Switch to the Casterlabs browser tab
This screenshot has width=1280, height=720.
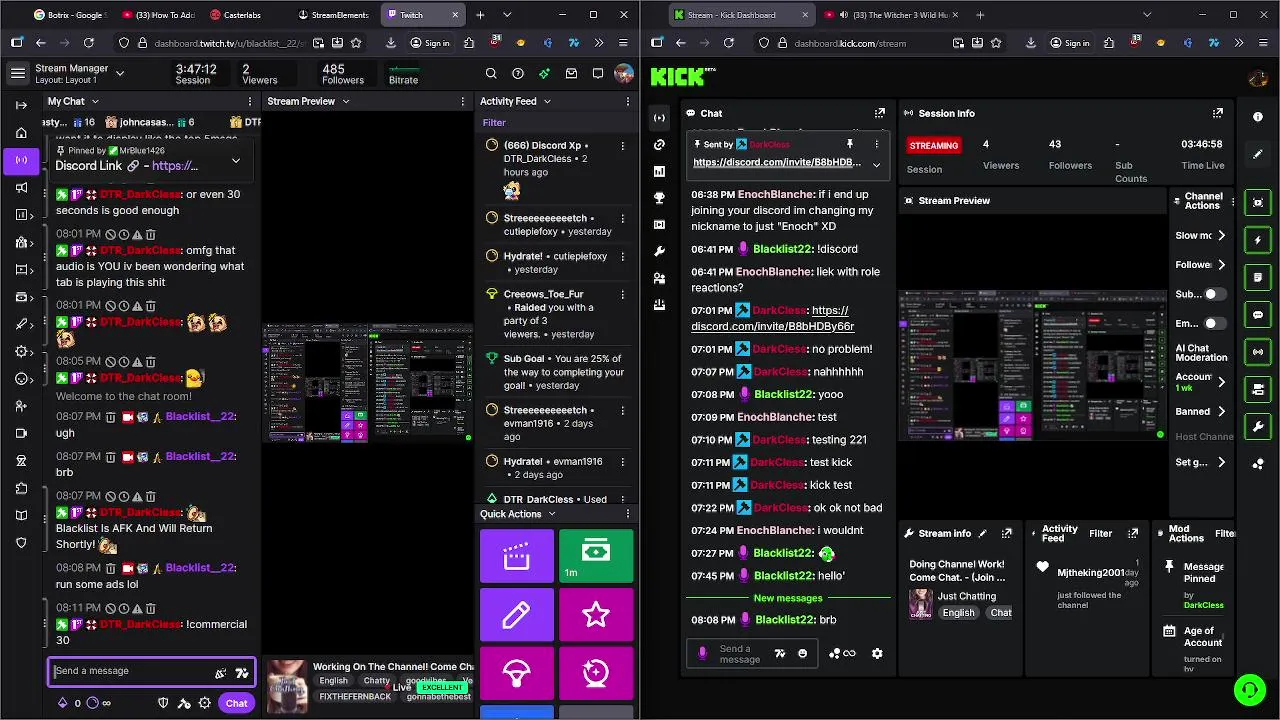click(x=243, y=15)
